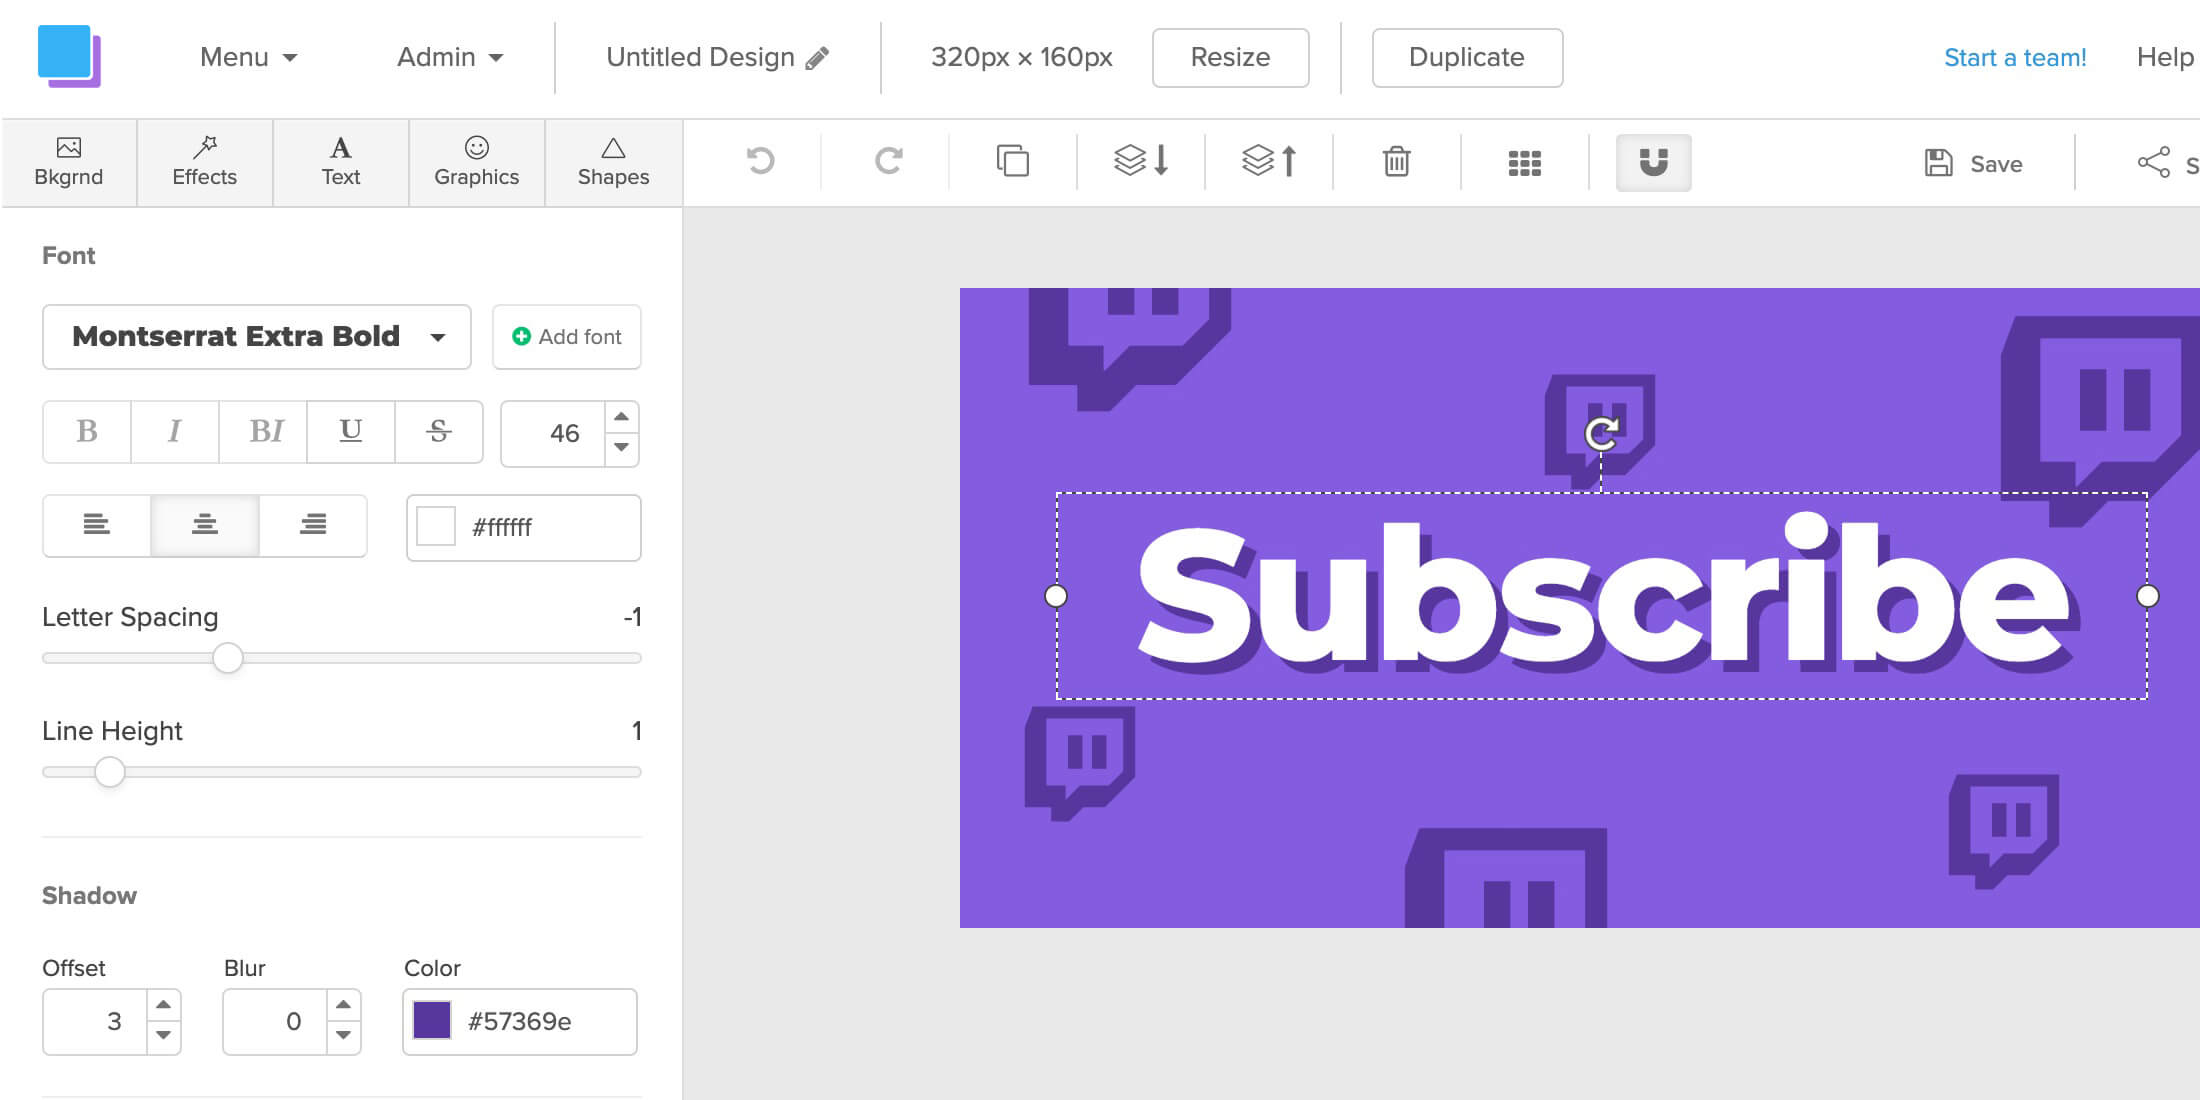Click the rotate handle above Subscribe text
Image resolution: width=2200 pixels, height=1100 pixels.
(x=1601, y=433)
